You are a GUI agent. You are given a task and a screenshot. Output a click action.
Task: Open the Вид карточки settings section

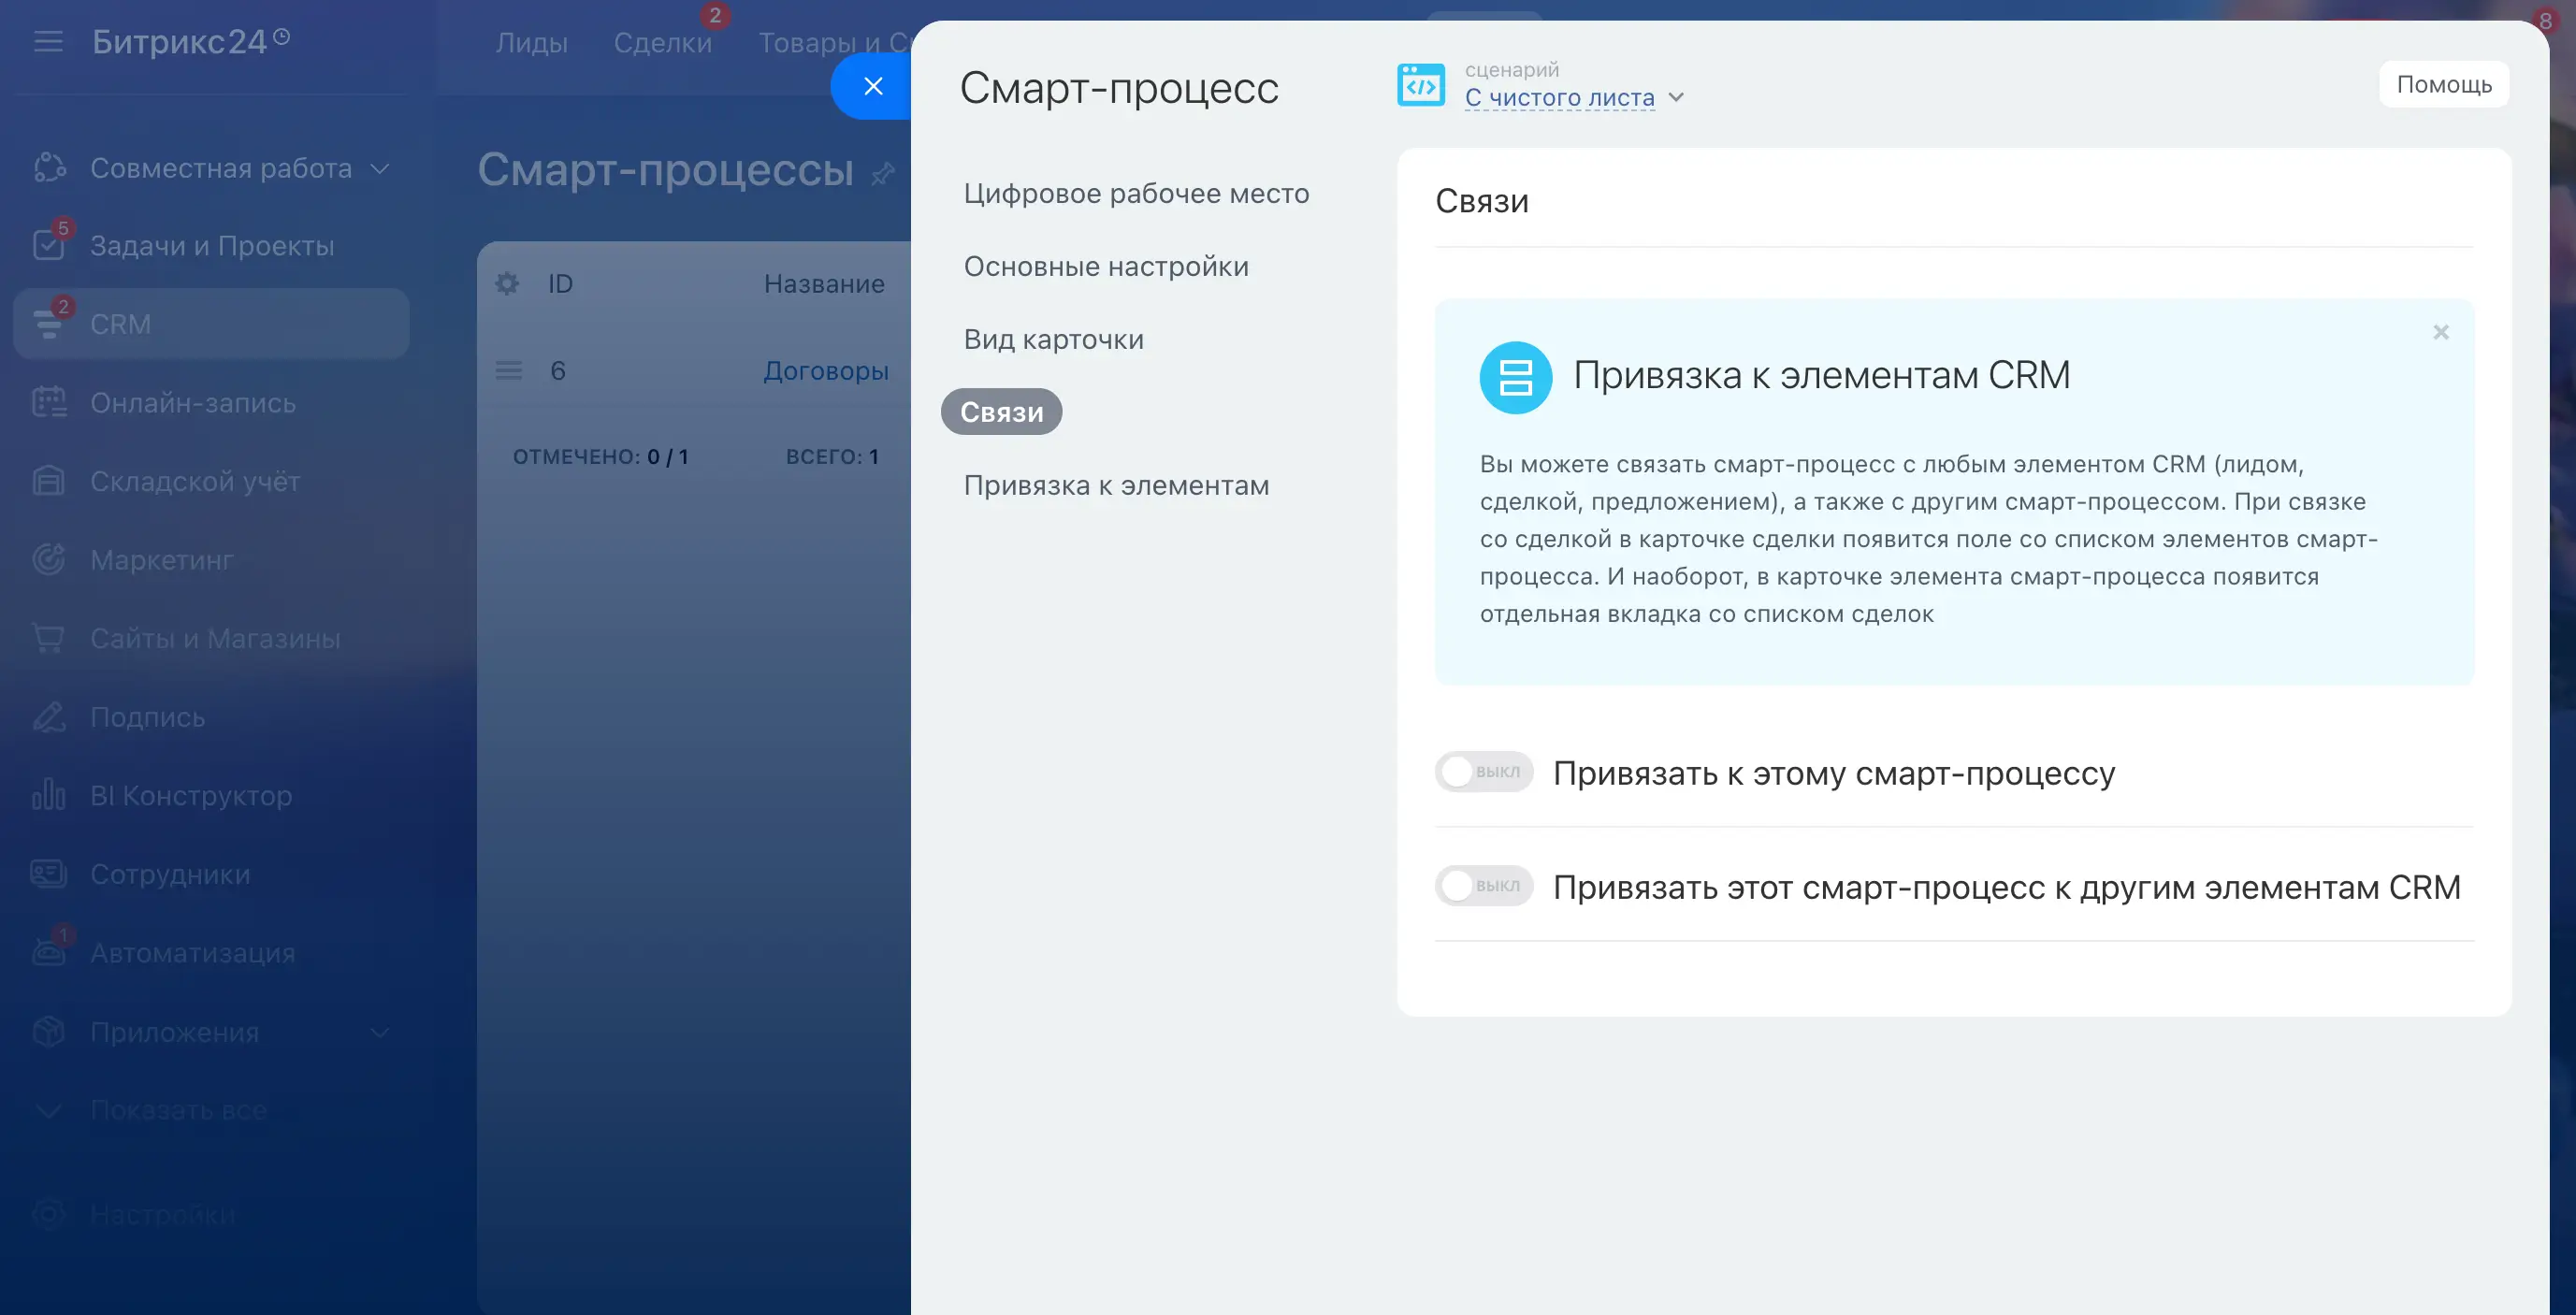tap(1053, 339)
